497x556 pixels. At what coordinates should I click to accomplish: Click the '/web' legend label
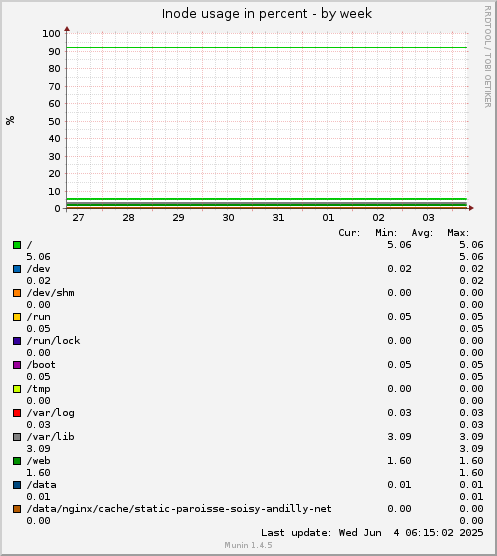(39, 461)
